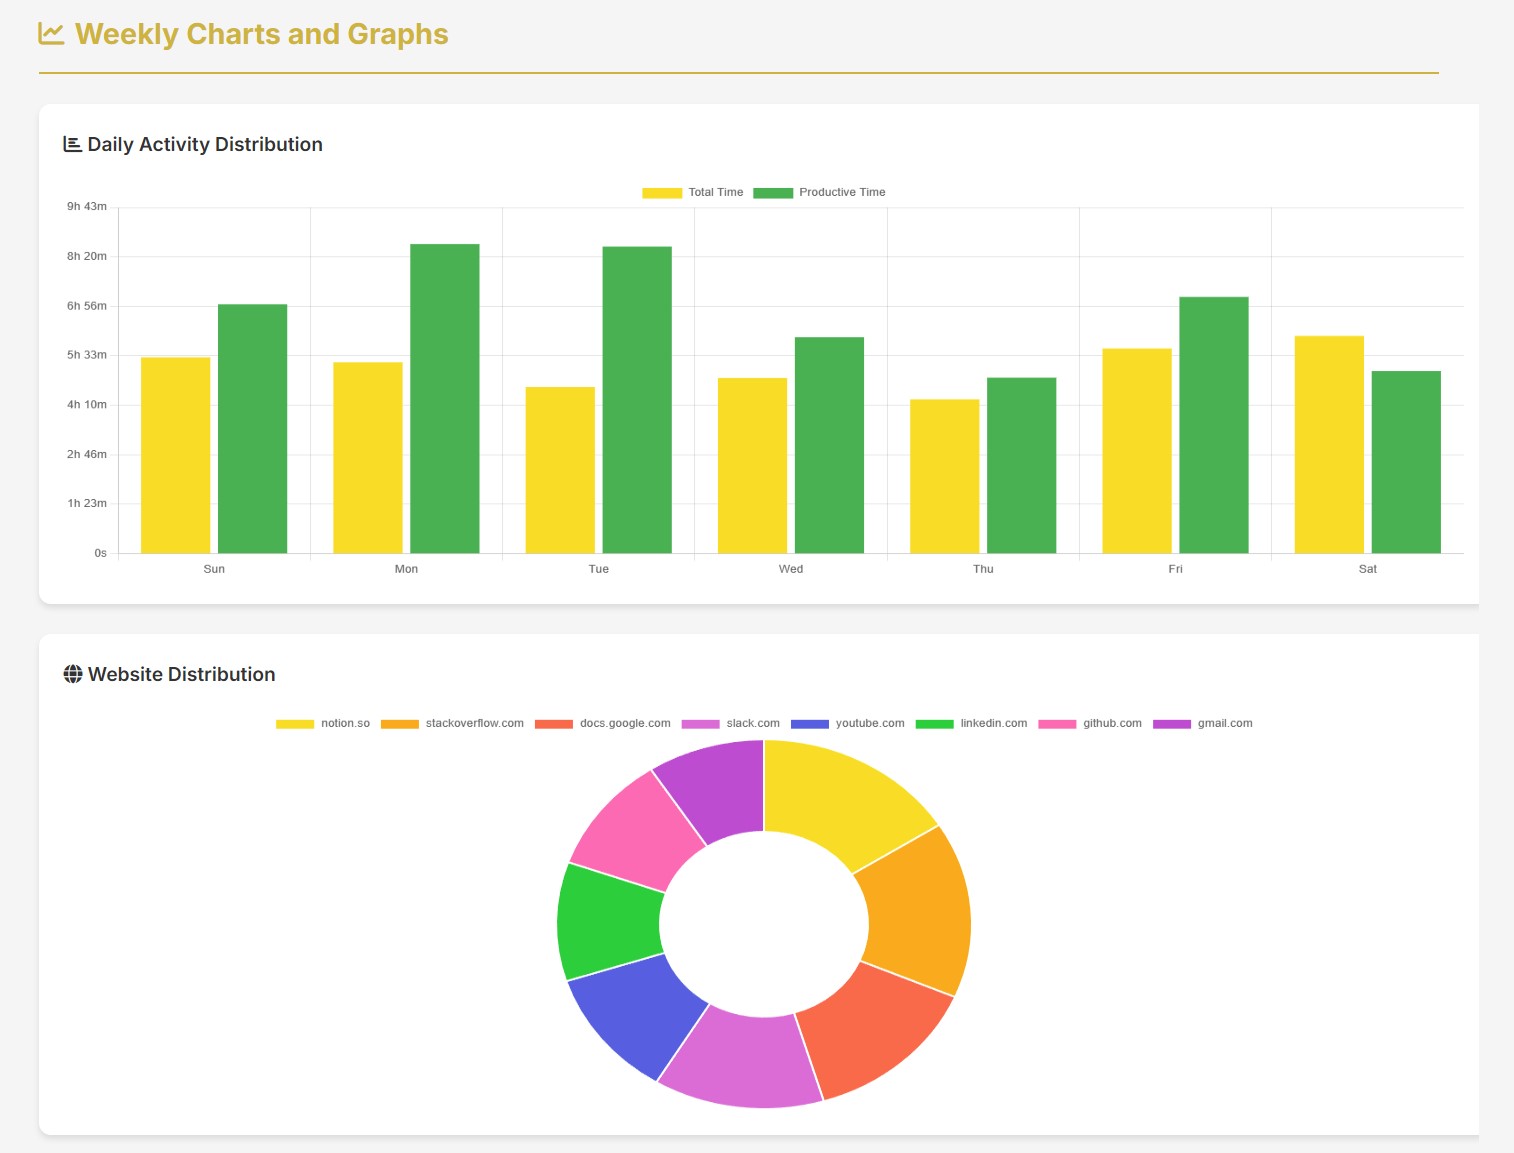Click the Website Distribution title
The image size is (1514, 1153).
pyautogui.click(x=181, y=674)
